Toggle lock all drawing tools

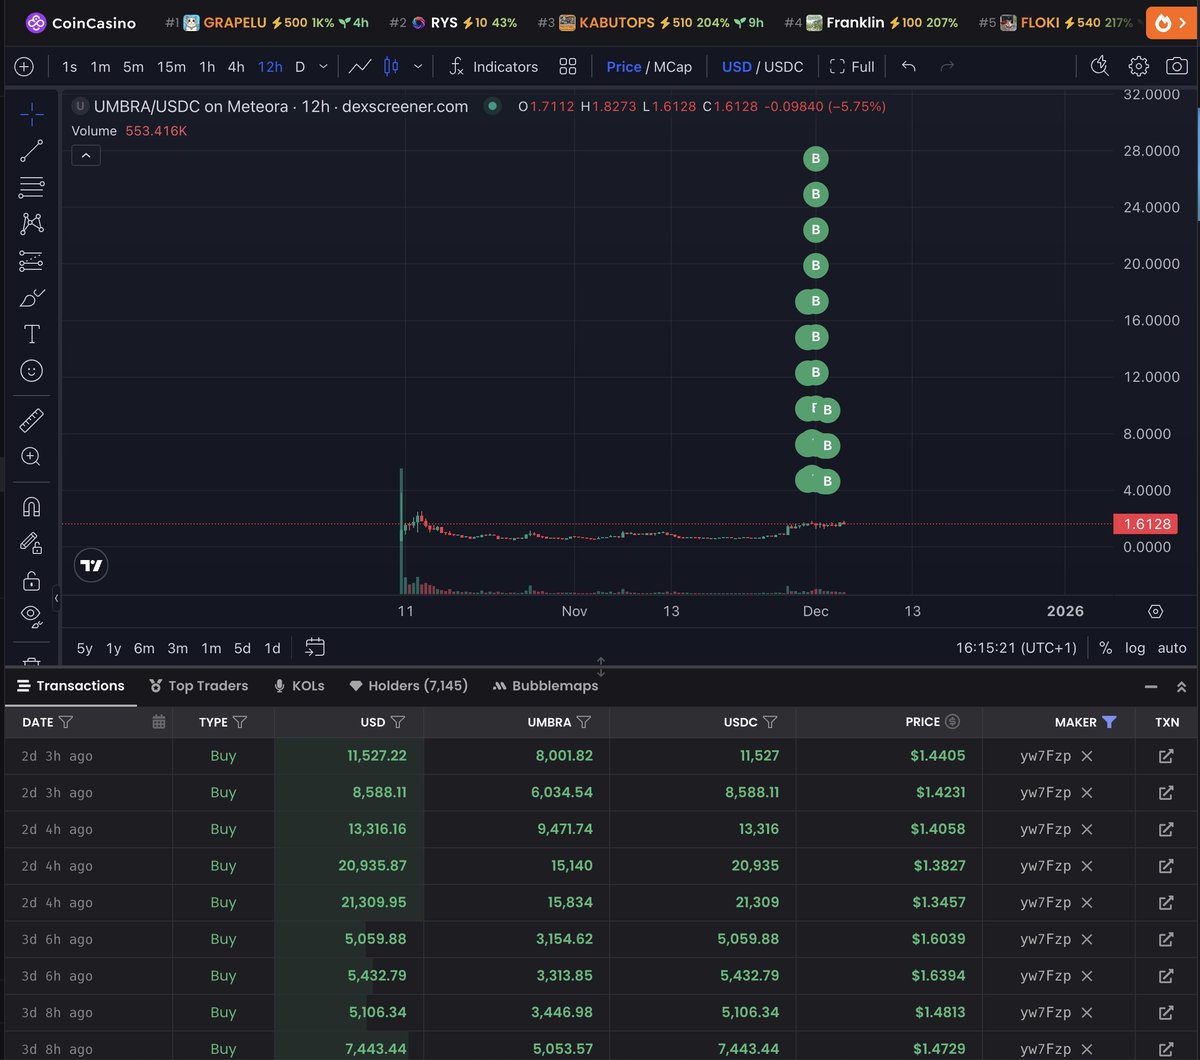pos(31,580)
